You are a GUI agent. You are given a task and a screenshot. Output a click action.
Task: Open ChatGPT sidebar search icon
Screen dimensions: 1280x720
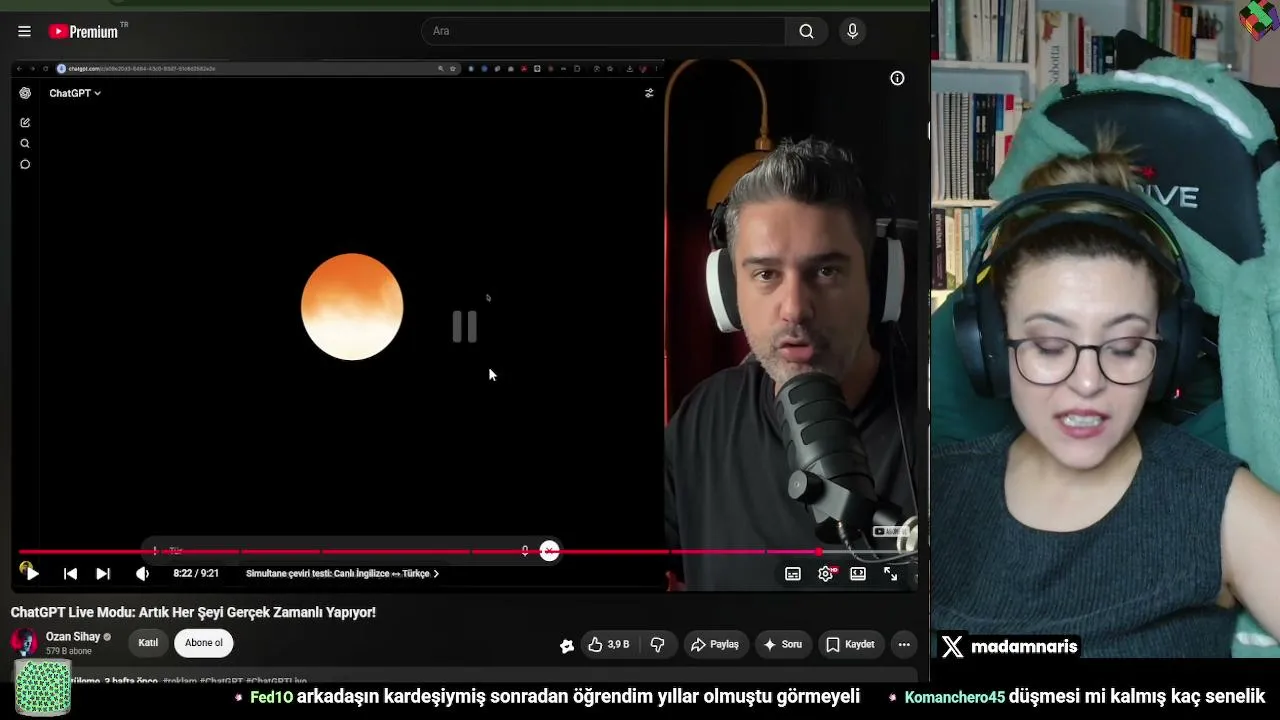click(25, 143)
